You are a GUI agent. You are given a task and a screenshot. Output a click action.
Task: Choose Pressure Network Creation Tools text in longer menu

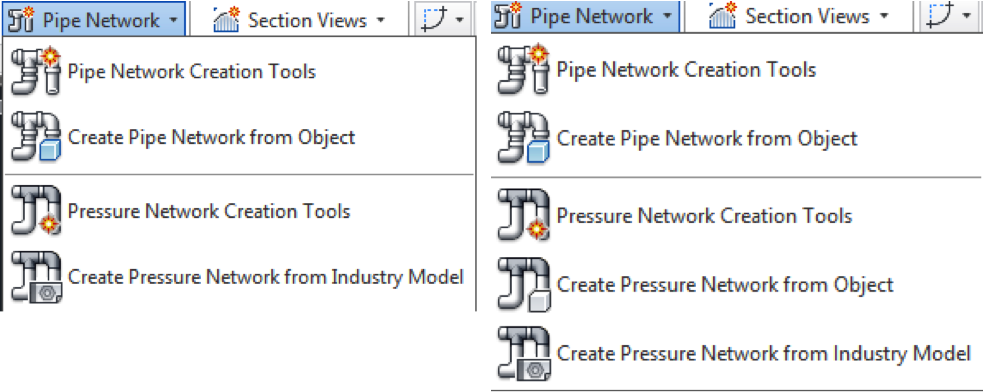(704, 216)
